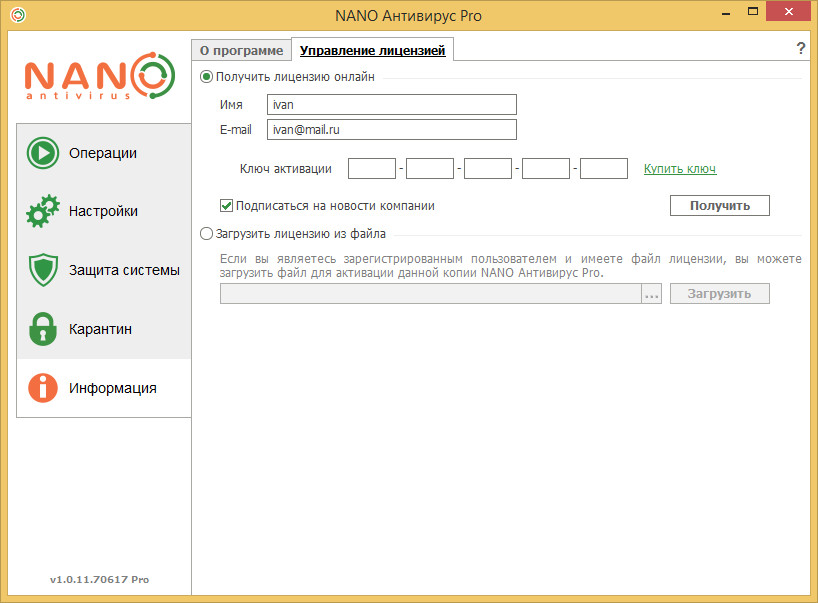Click the Настройки gears icon

pyautogui.click(x=43, y=211)
